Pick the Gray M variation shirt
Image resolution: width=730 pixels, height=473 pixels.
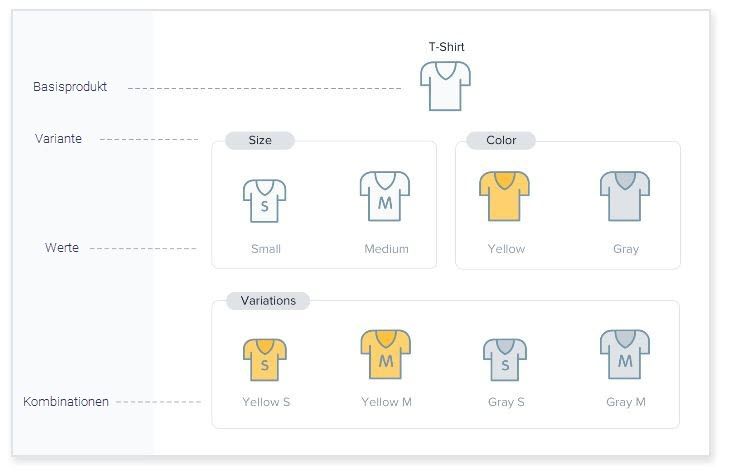click(625, 355)
